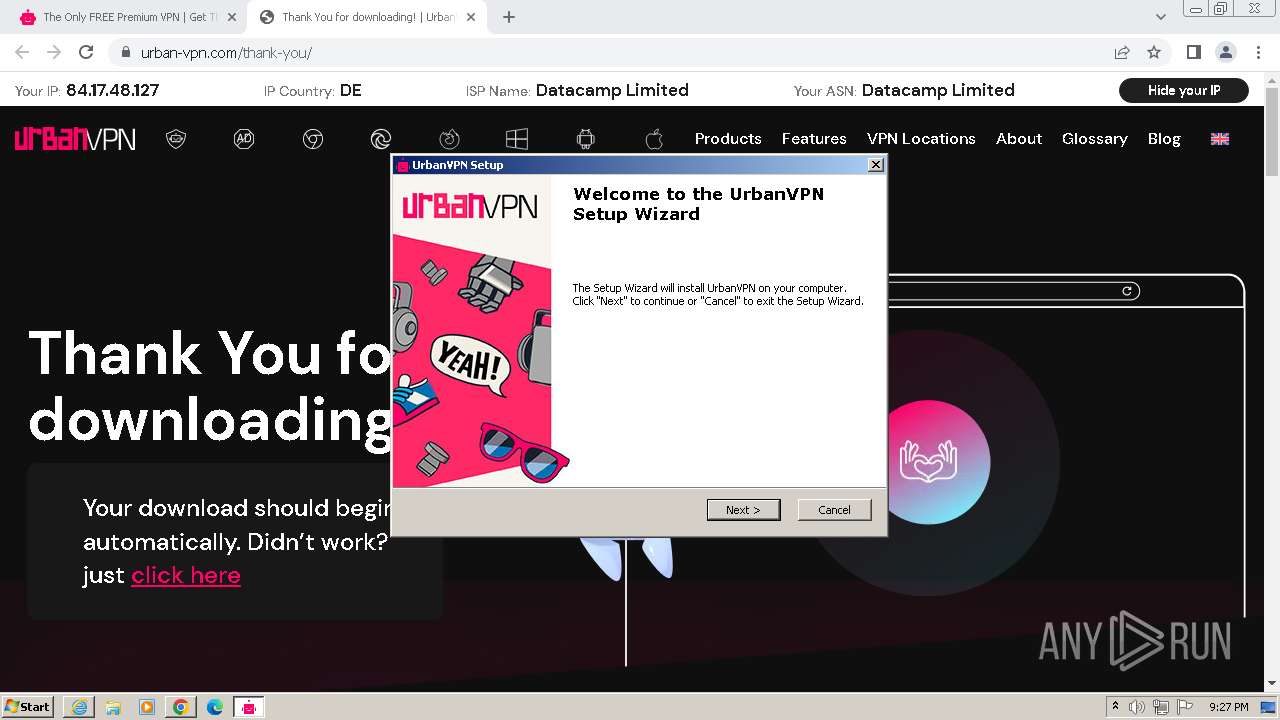Follow the 'click here' download link
This screenshot has height=720, width=1280.
pos(186,575)
